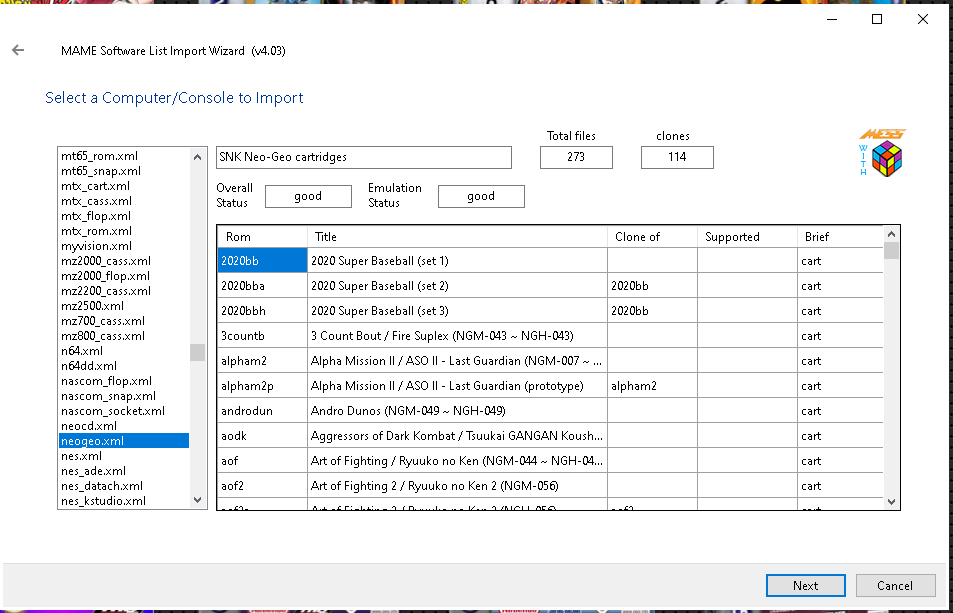The height and width of the screenshot is (613, 953).
Task: Select nascom_socket.xml in the list
Action: (124, 411)
